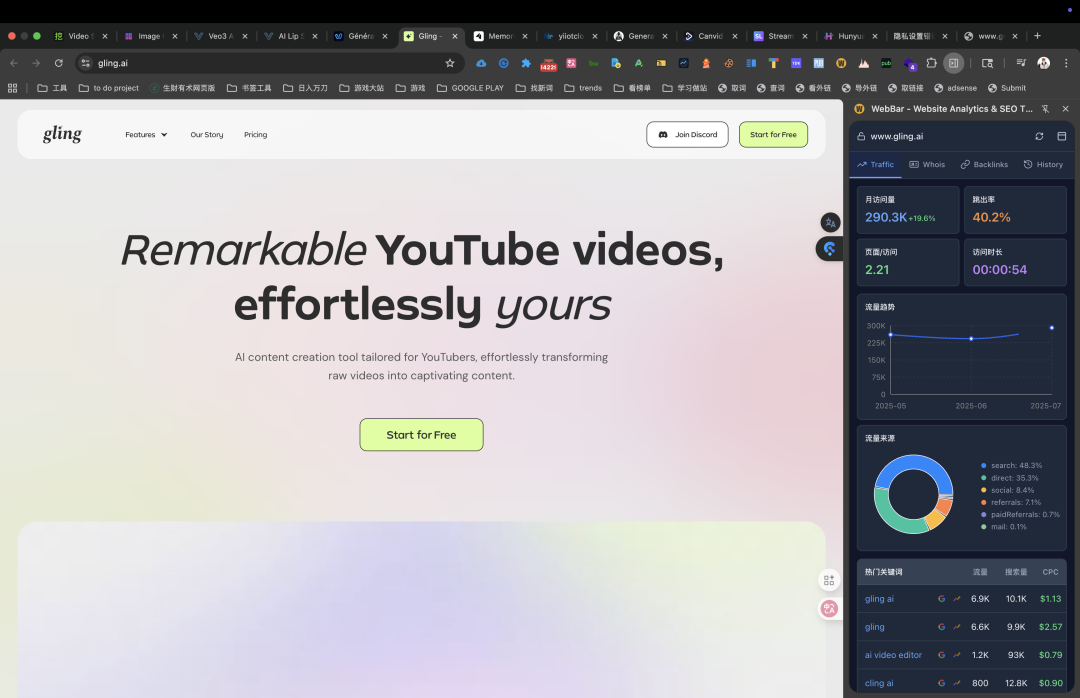Unpin the WebBar side panel
Image resolution: width=1080 pixels, height=698 pixels.
pos(1045,109)
